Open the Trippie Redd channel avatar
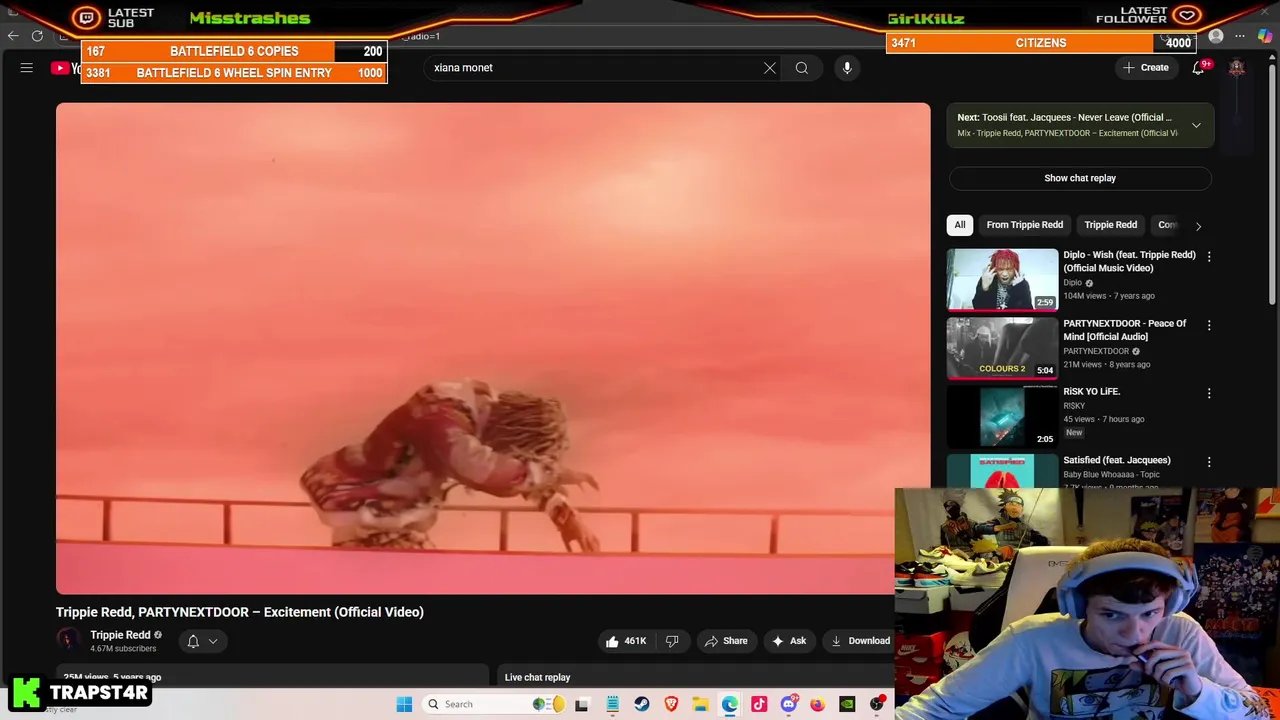 68,641
